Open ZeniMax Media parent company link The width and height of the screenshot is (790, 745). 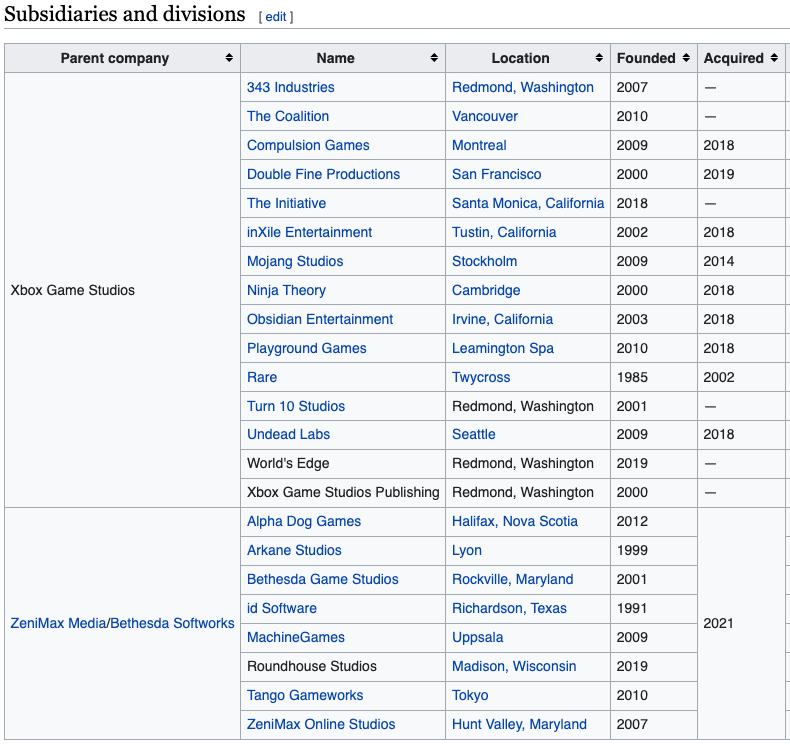click(58, 623)
